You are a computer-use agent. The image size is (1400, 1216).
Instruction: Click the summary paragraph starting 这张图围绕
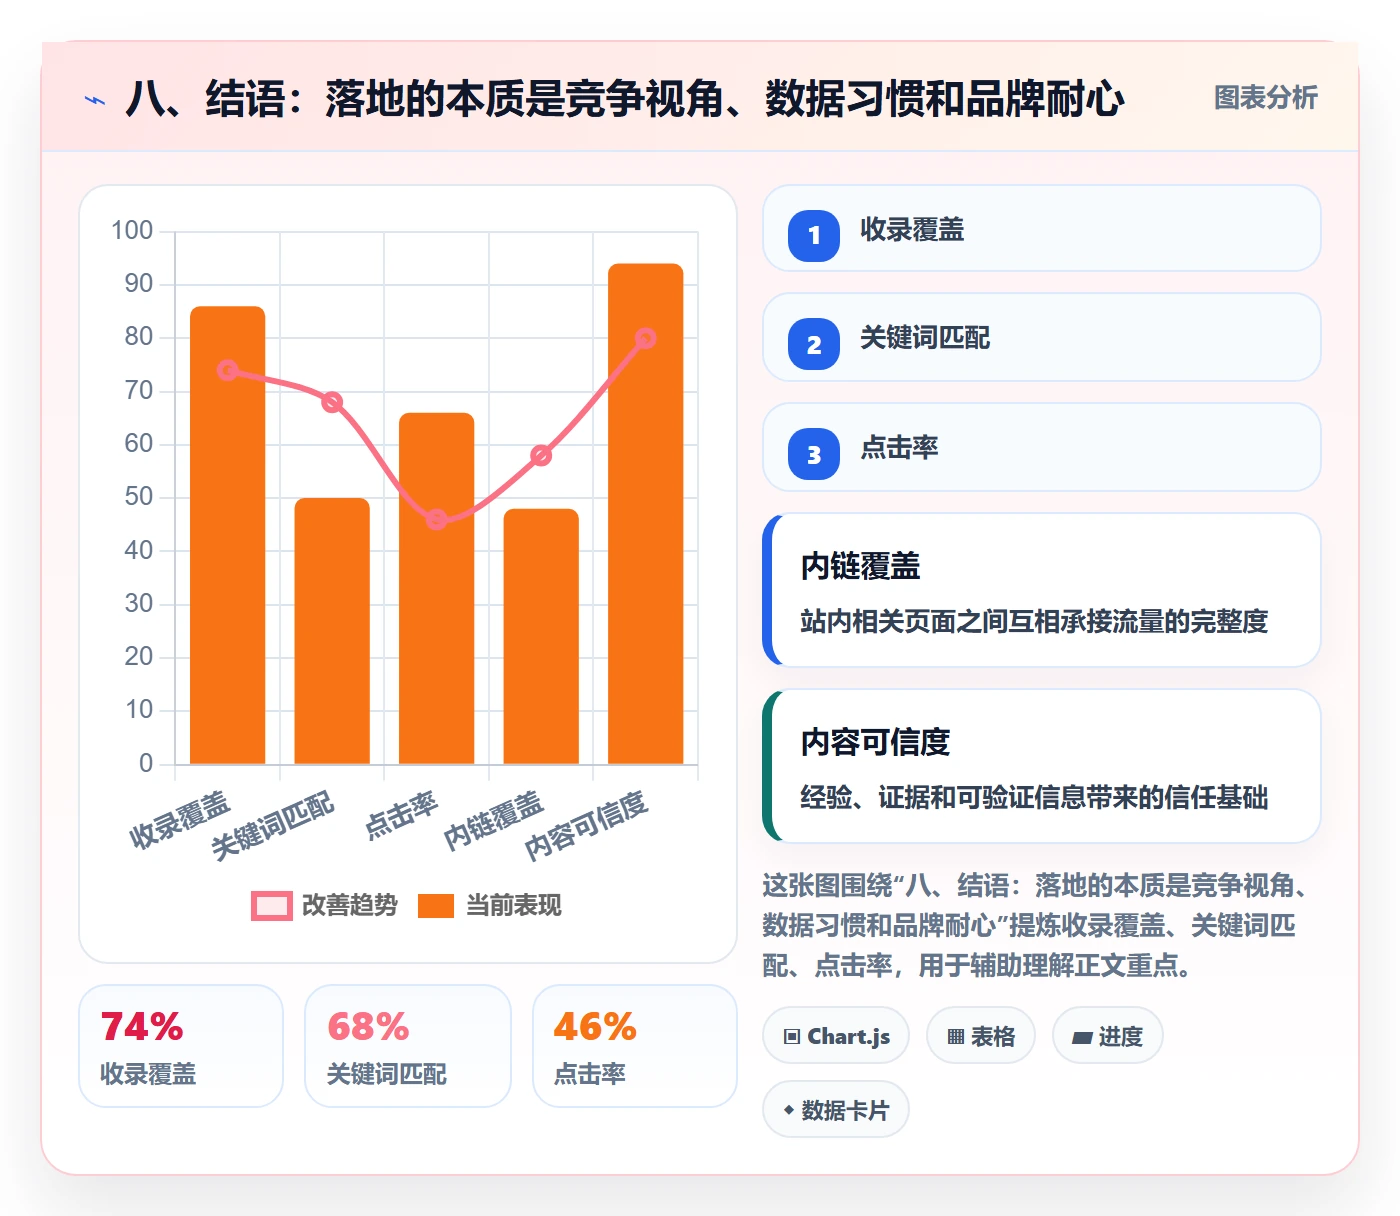[1036, 925]
